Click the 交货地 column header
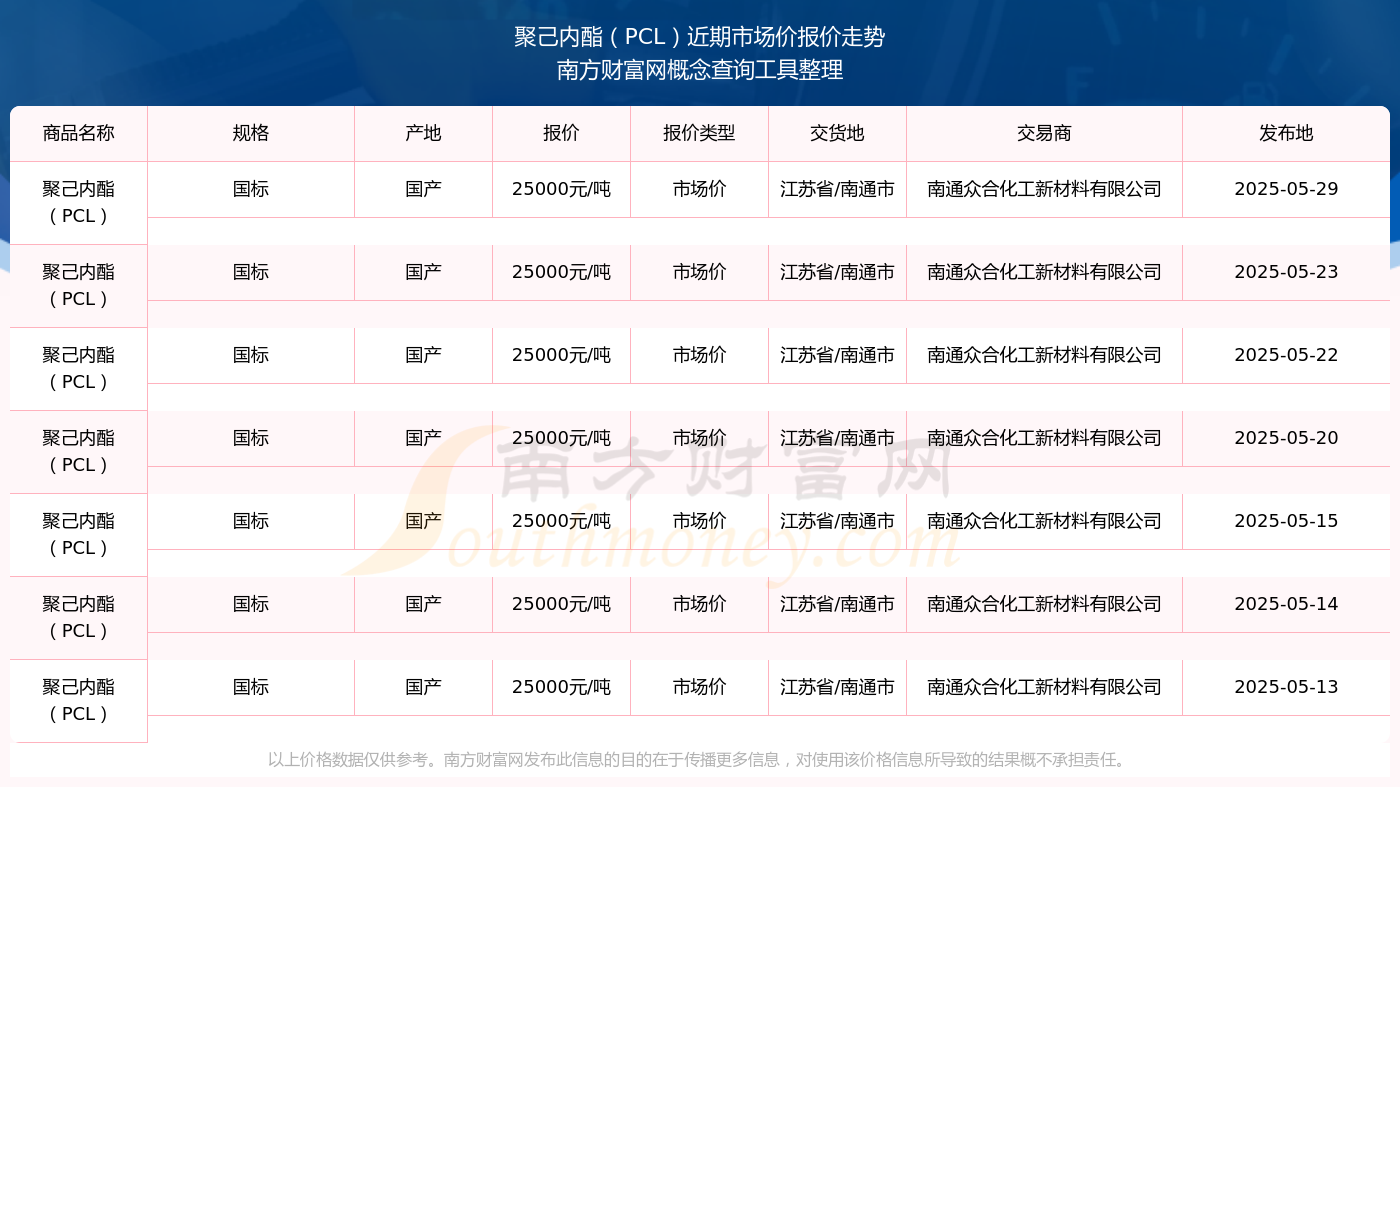Image resolution: width=1400 pixels, height=1205 pixels. [837, 133]
